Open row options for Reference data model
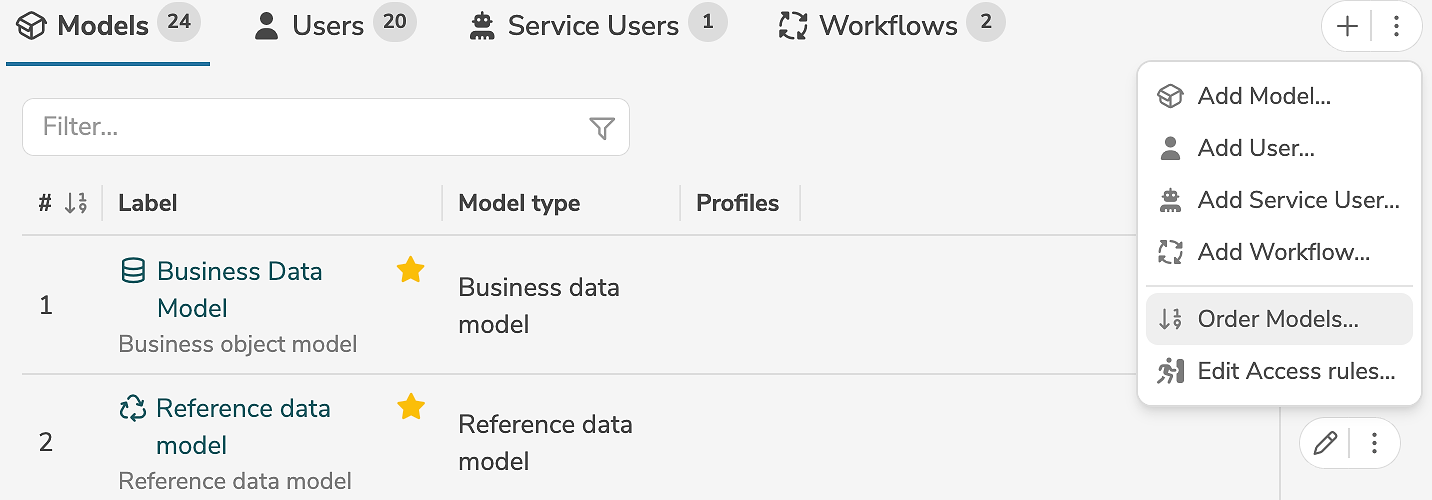 click(1375, 442)
